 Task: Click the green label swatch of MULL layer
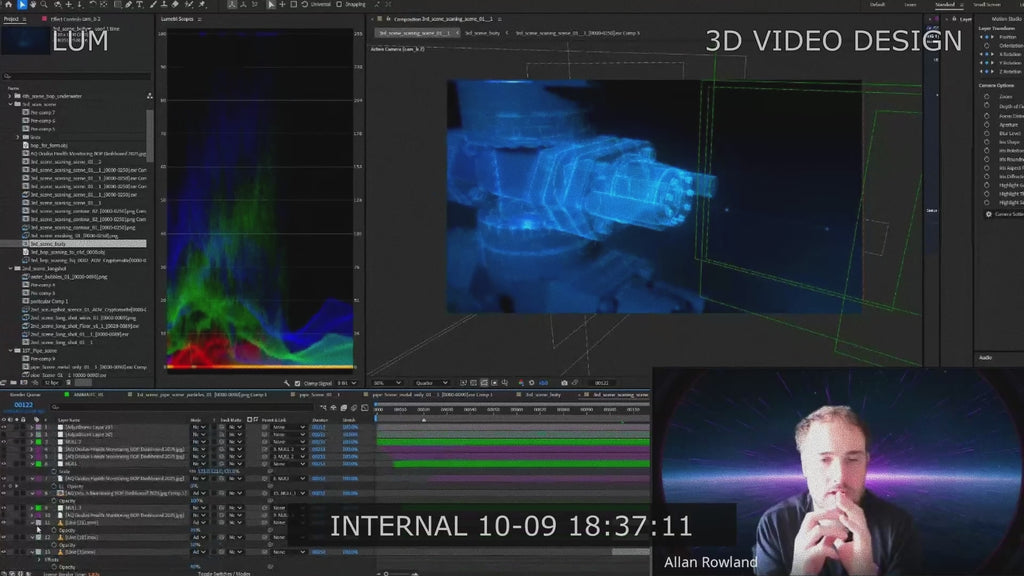pos(38,463)
